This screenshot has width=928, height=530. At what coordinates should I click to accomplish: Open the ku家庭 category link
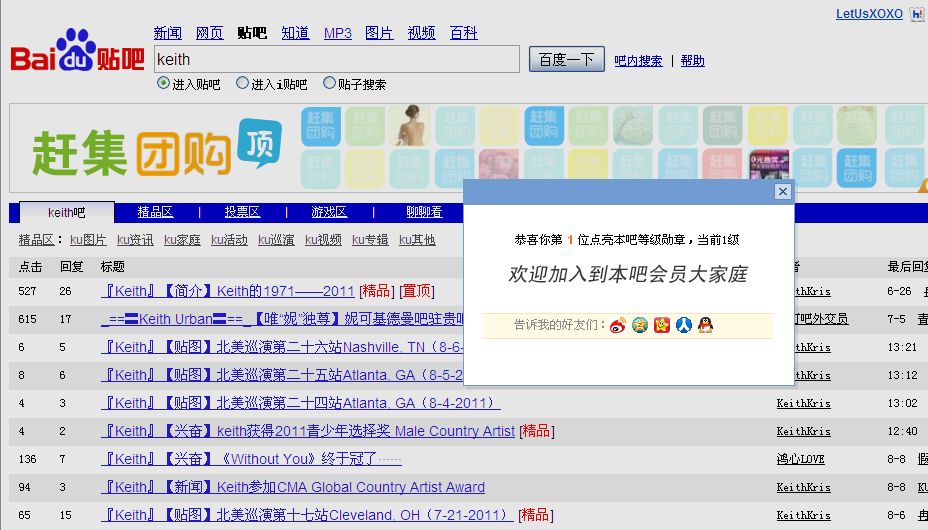[182, 240]
